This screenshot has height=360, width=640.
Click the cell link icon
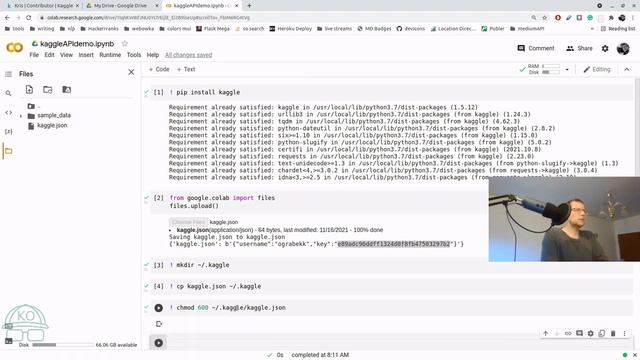568,333
